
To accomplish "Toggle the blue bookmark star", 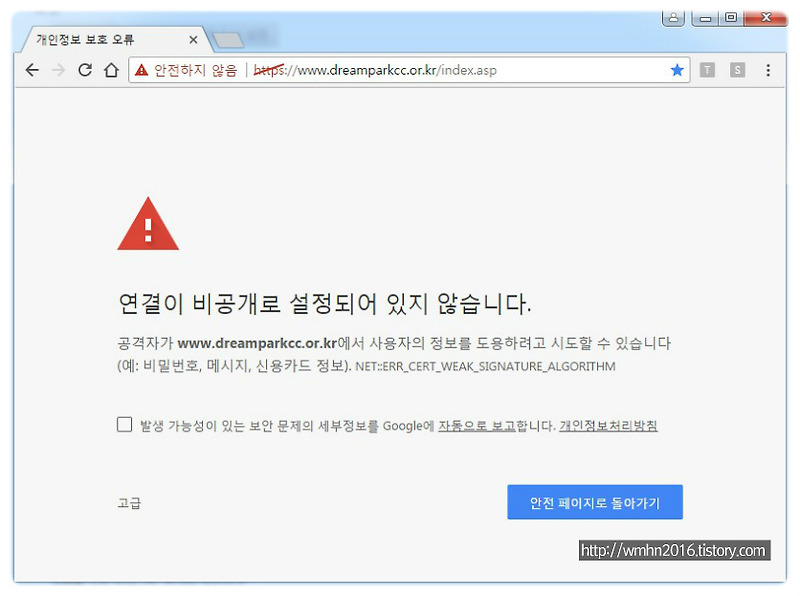I will coord(677,70).
